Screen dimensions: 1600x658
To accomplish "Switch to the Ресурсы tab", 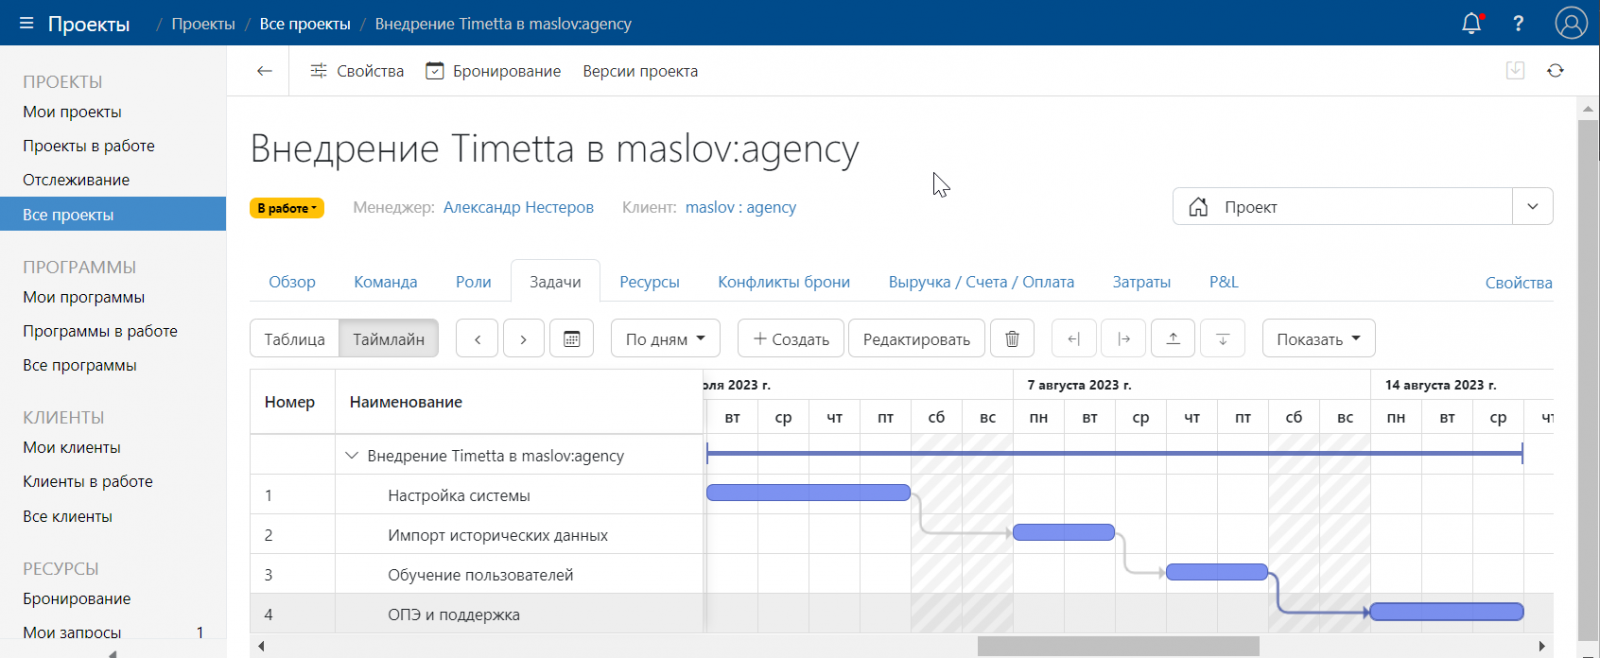I will (649, 282).
